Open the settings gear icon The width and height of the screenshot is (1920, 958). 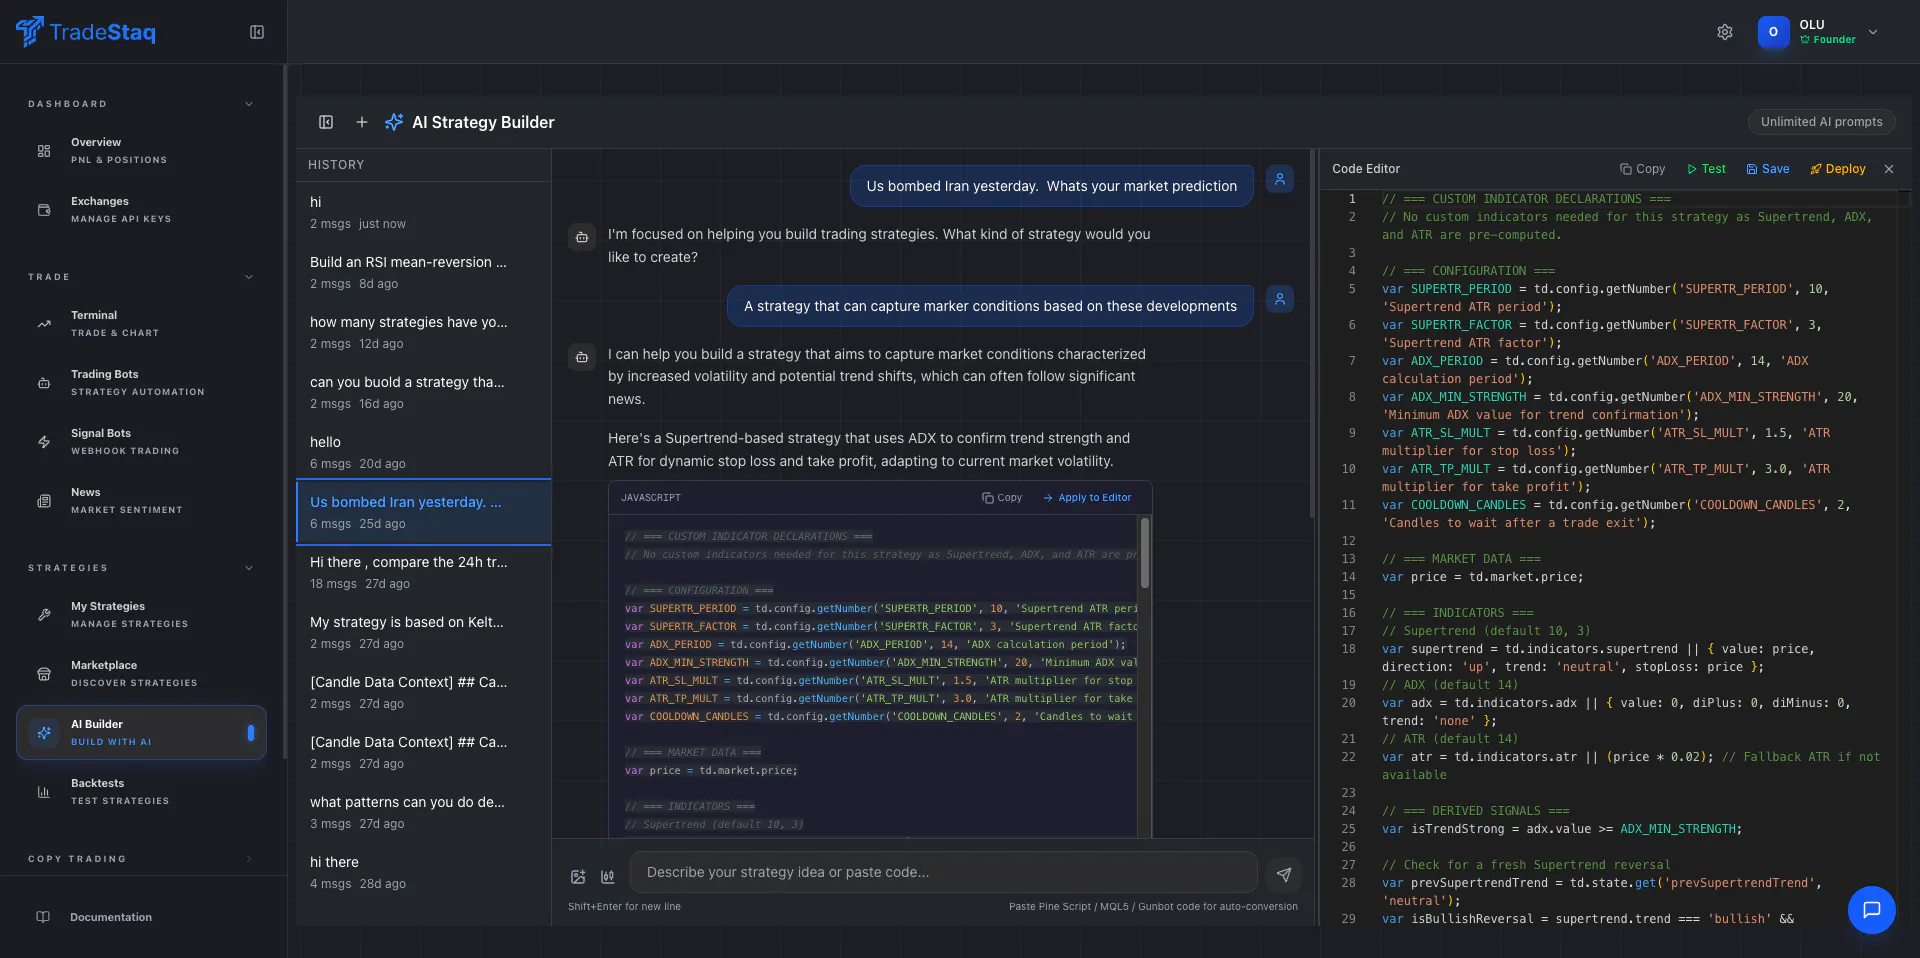[x=1725, y=32]
